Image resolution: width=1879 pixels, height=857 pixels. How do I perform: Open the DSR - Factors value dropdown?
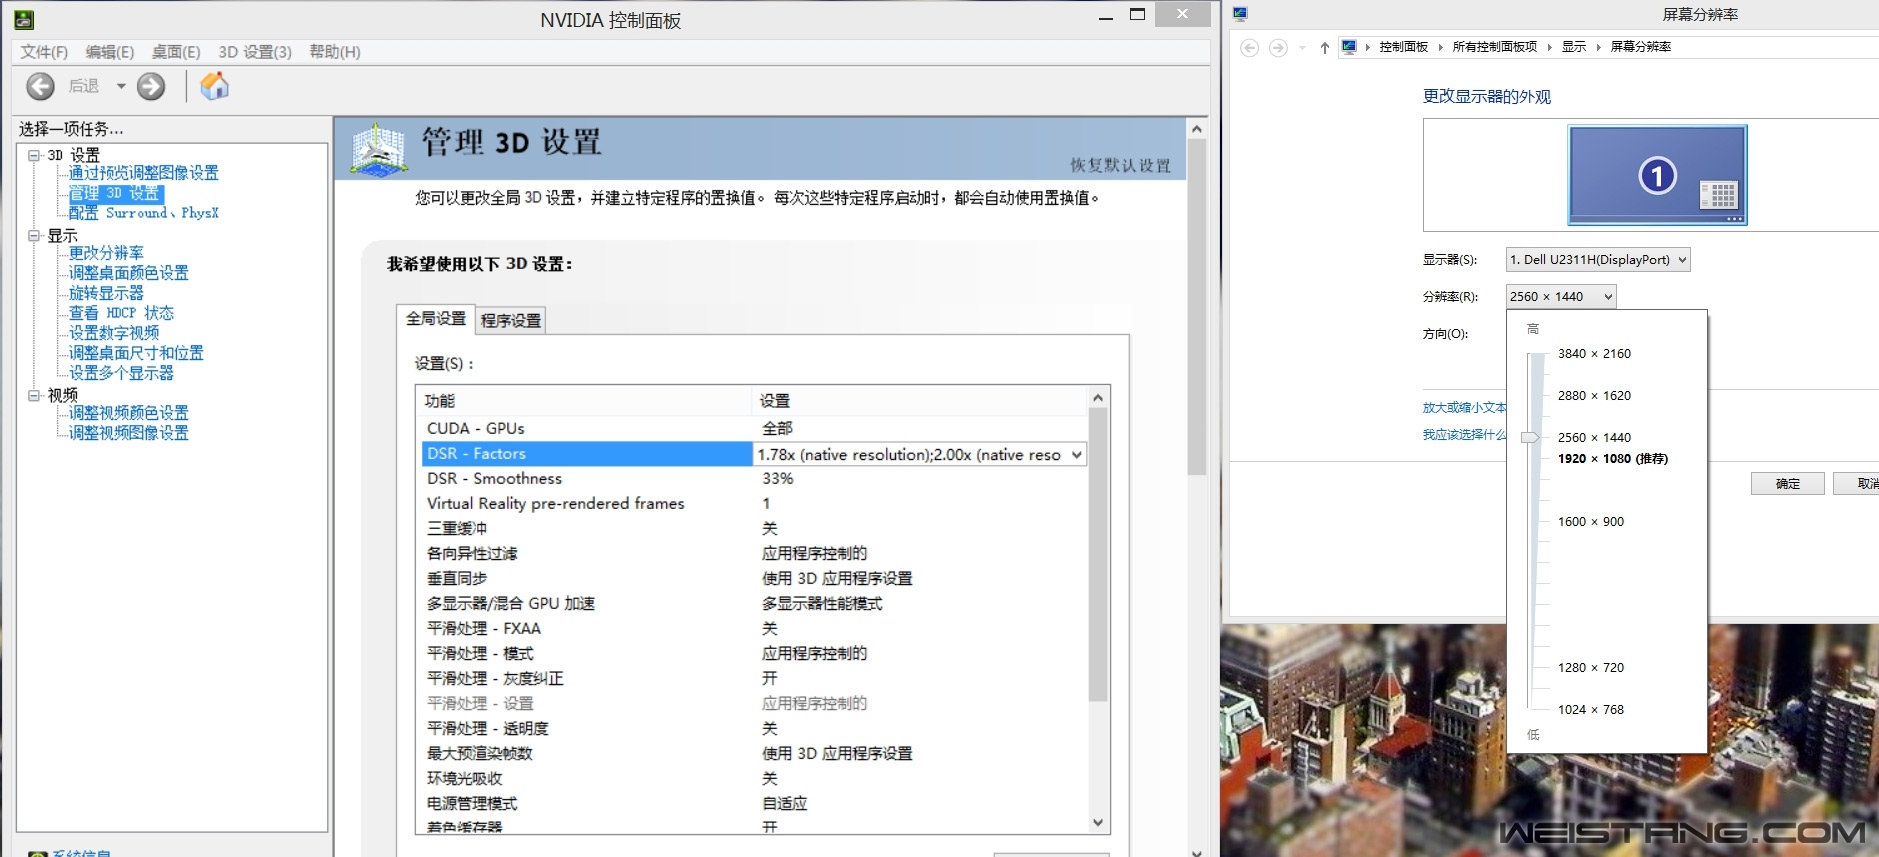1077,455
